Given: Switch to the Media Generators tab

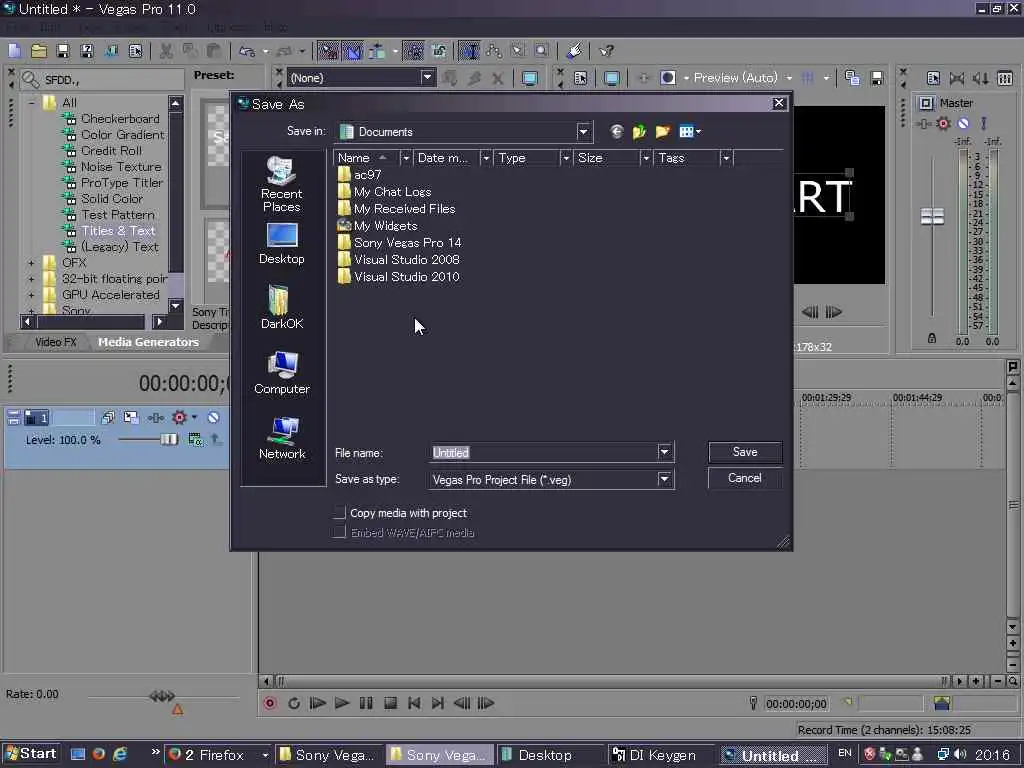Looking at the screenshot, I should click(148, 342).
